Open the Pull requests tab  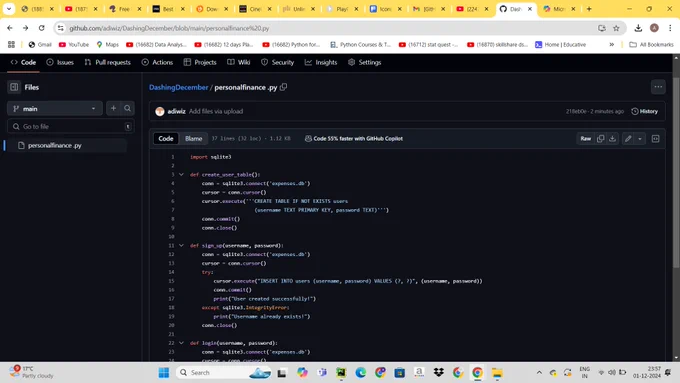(x=108, y=62)
